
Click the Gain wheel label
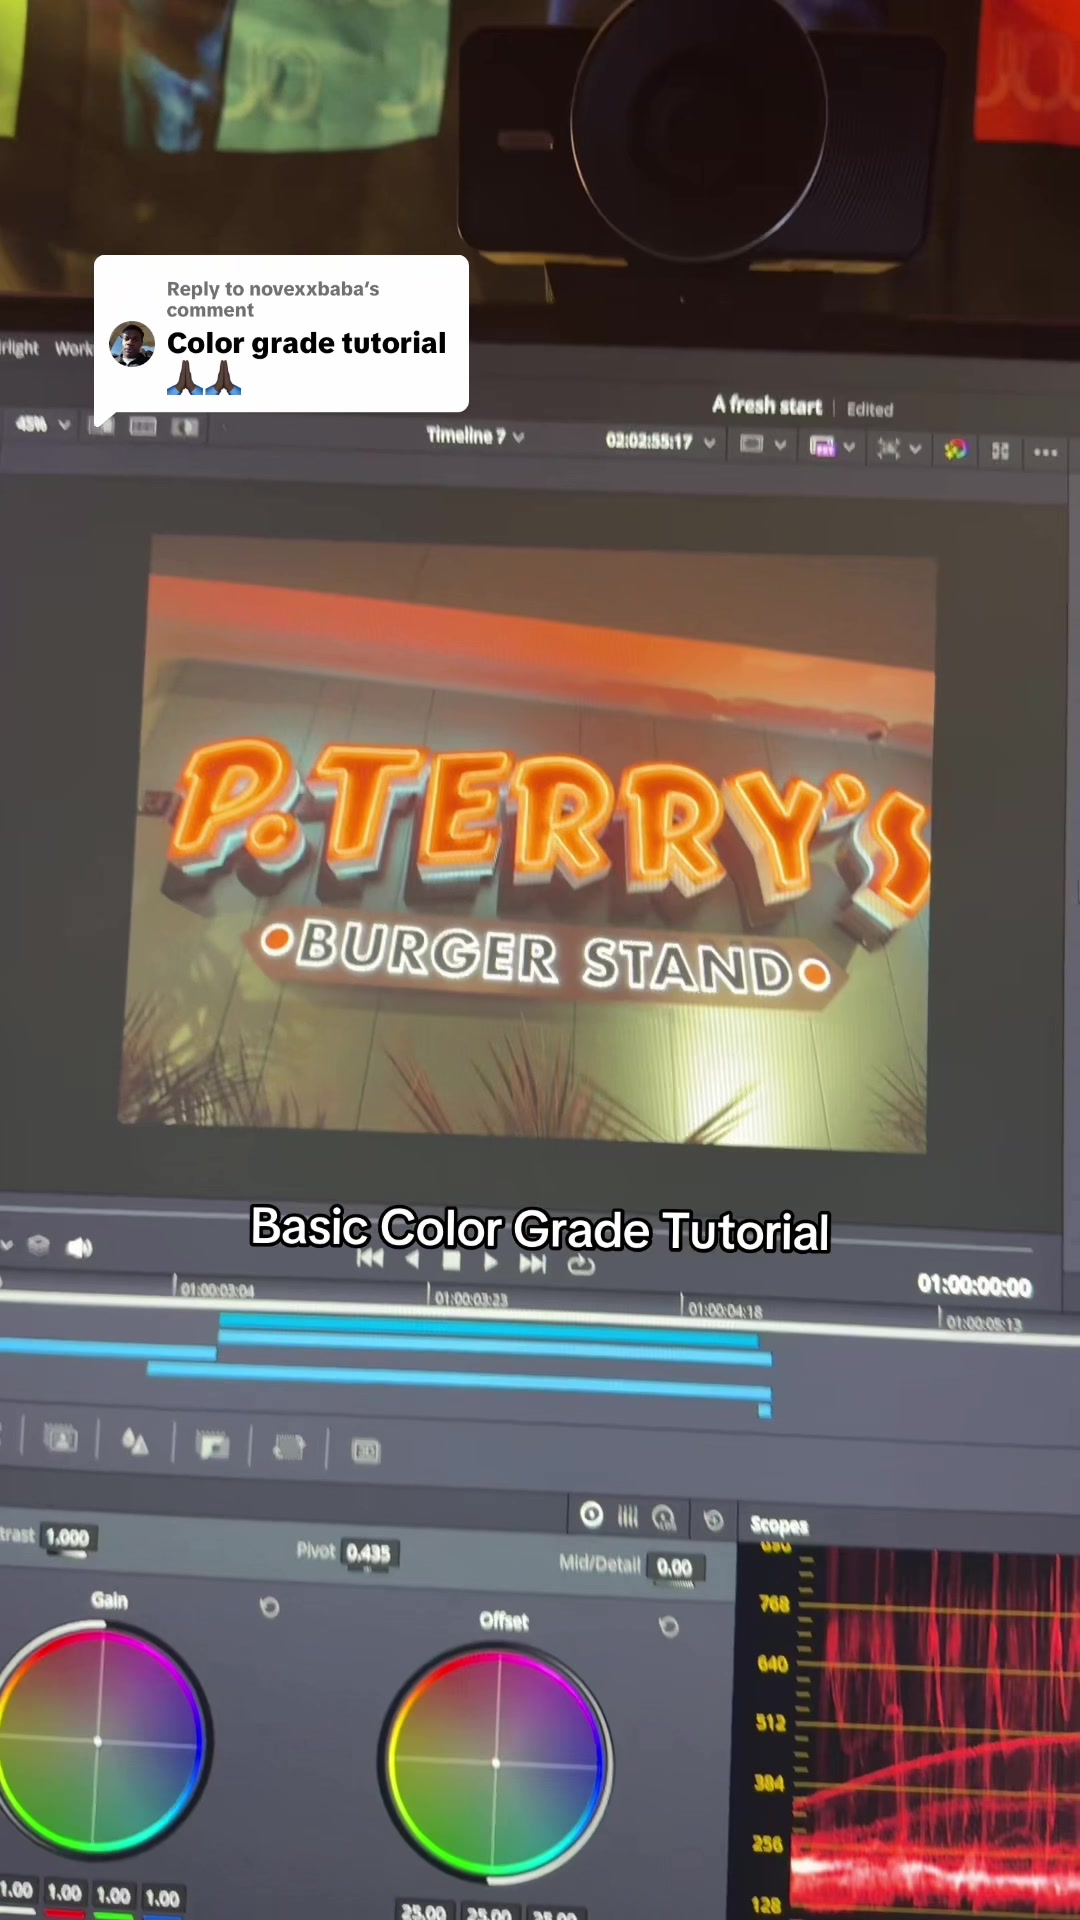[109, 1600]
